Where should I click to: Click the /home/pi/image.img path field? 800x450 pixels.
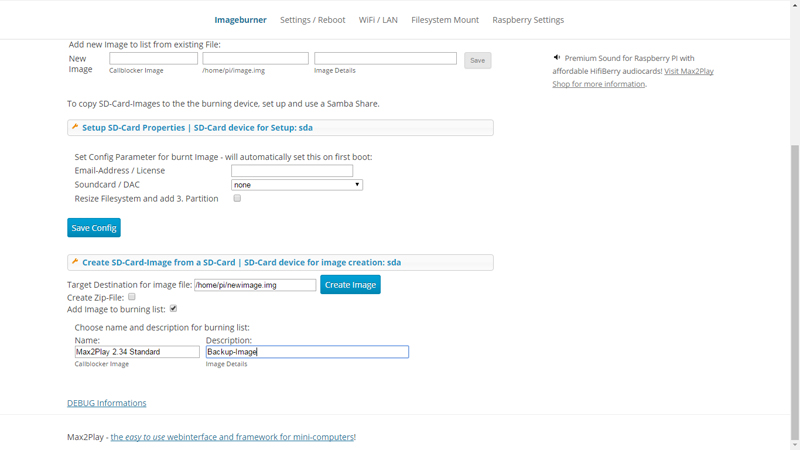point(255,58)
